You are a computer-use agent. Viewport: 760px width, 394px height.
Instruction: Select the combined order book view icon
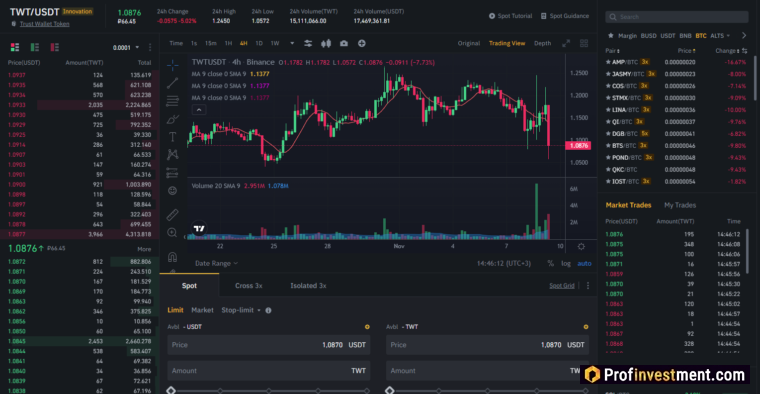[15, 47]
